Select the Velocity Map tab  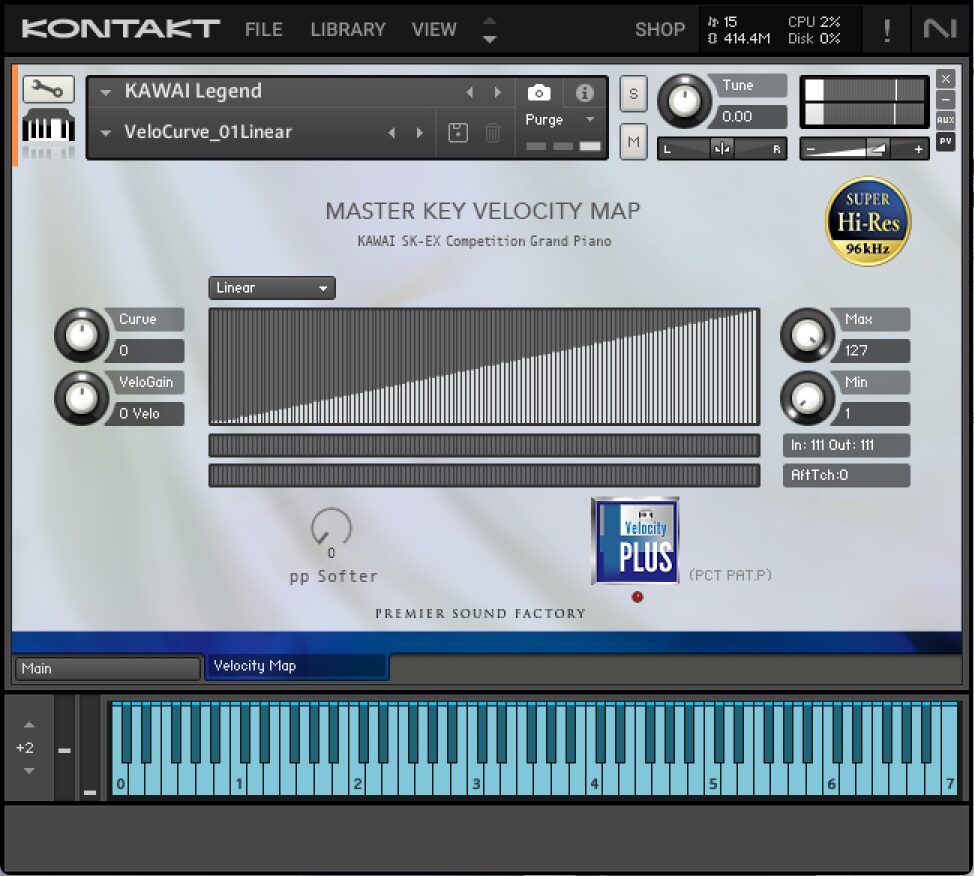point(297,666)
